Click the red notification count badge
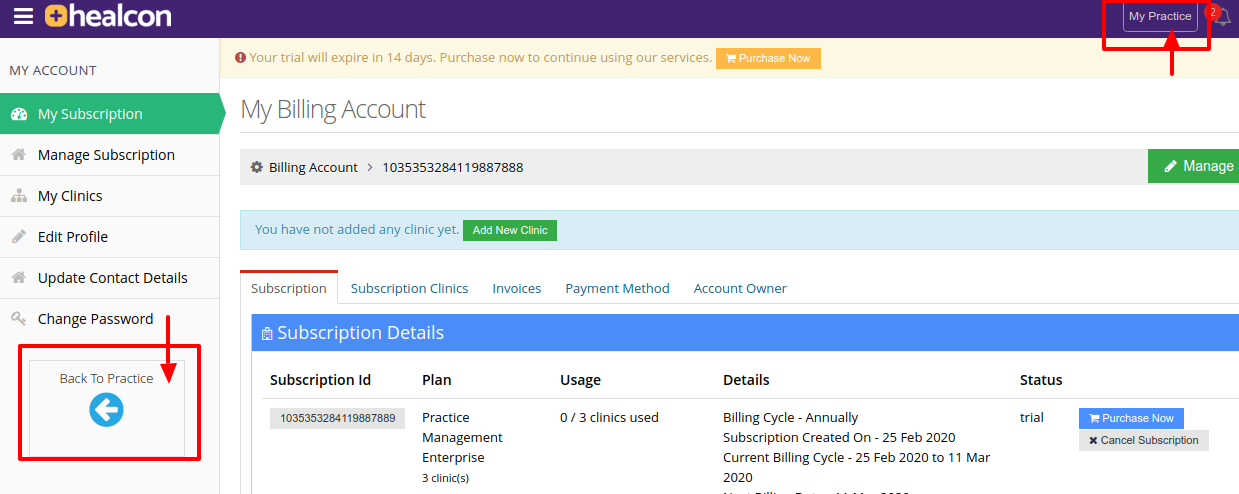The image size is (1239, 494). (x=1213, y=12)
